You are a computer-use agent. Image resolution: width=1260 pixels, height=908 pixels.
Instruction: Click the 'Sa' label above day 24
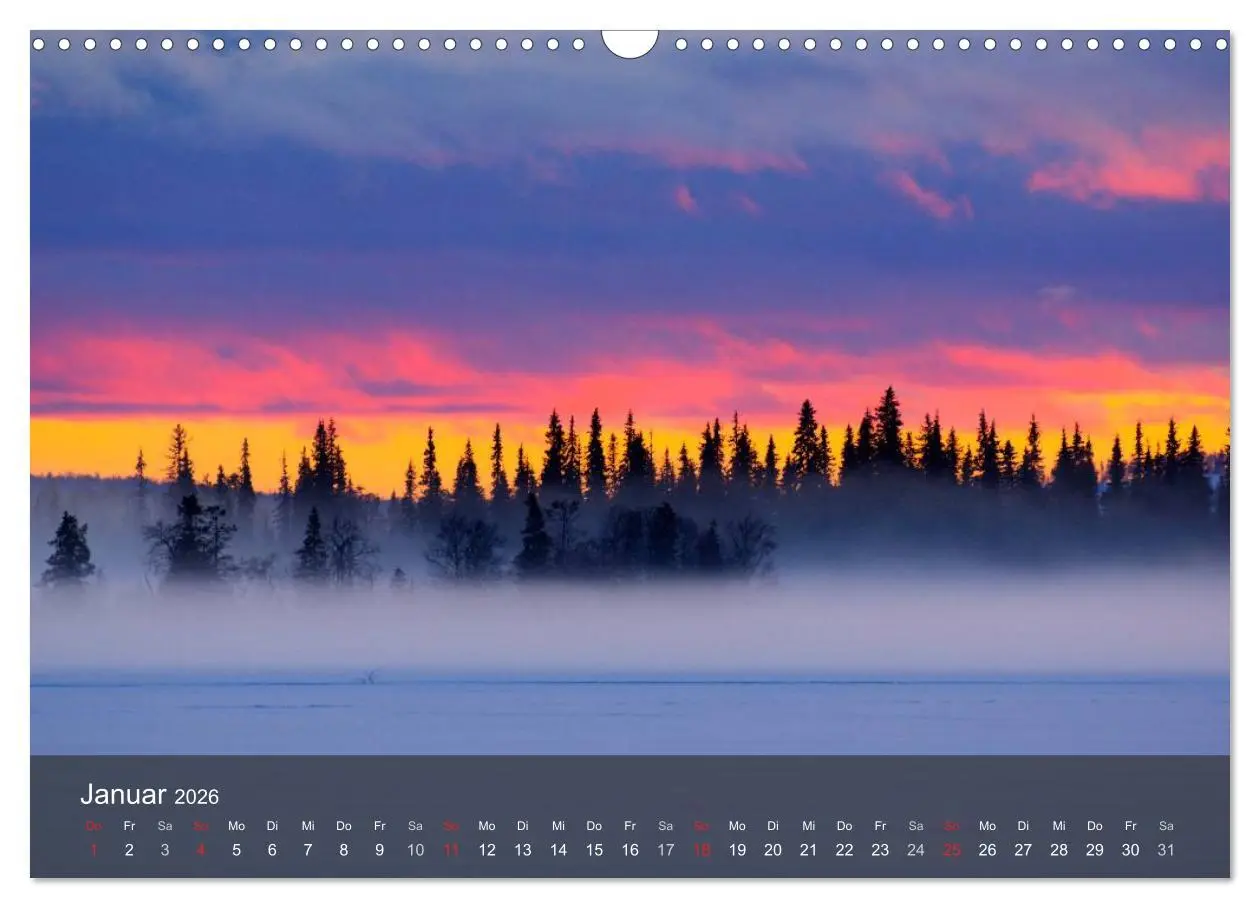coord(916,826)
